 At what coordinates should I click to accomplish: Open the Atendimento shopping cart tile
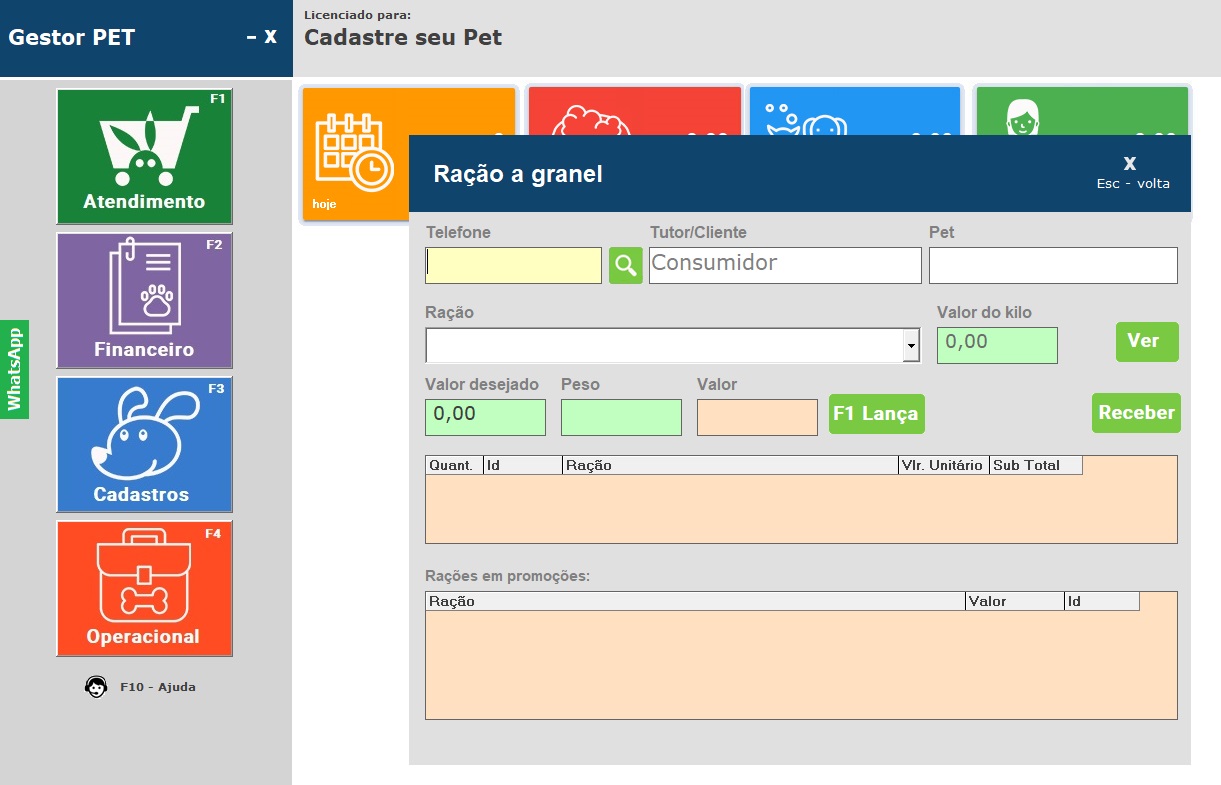(x=144, y=156)
